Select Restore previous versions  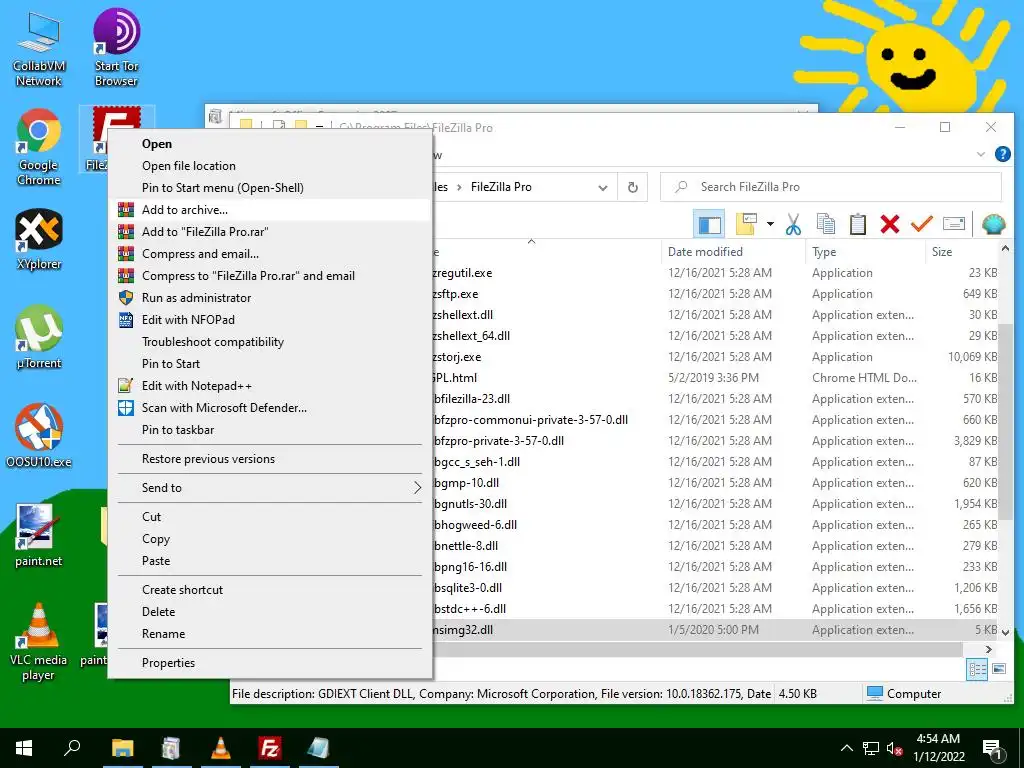pyautogui.click(x=270, y=459)
